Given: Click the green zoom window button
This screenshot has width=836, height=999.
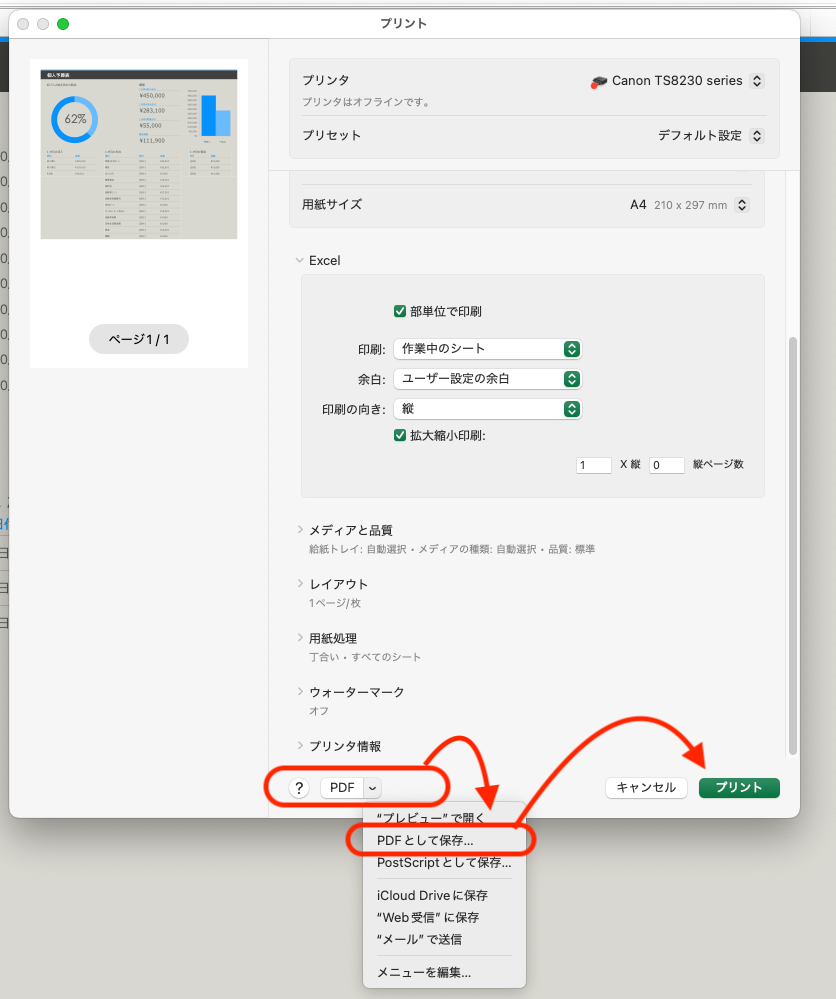Looking at the screenshot, I should coord(63,24).
